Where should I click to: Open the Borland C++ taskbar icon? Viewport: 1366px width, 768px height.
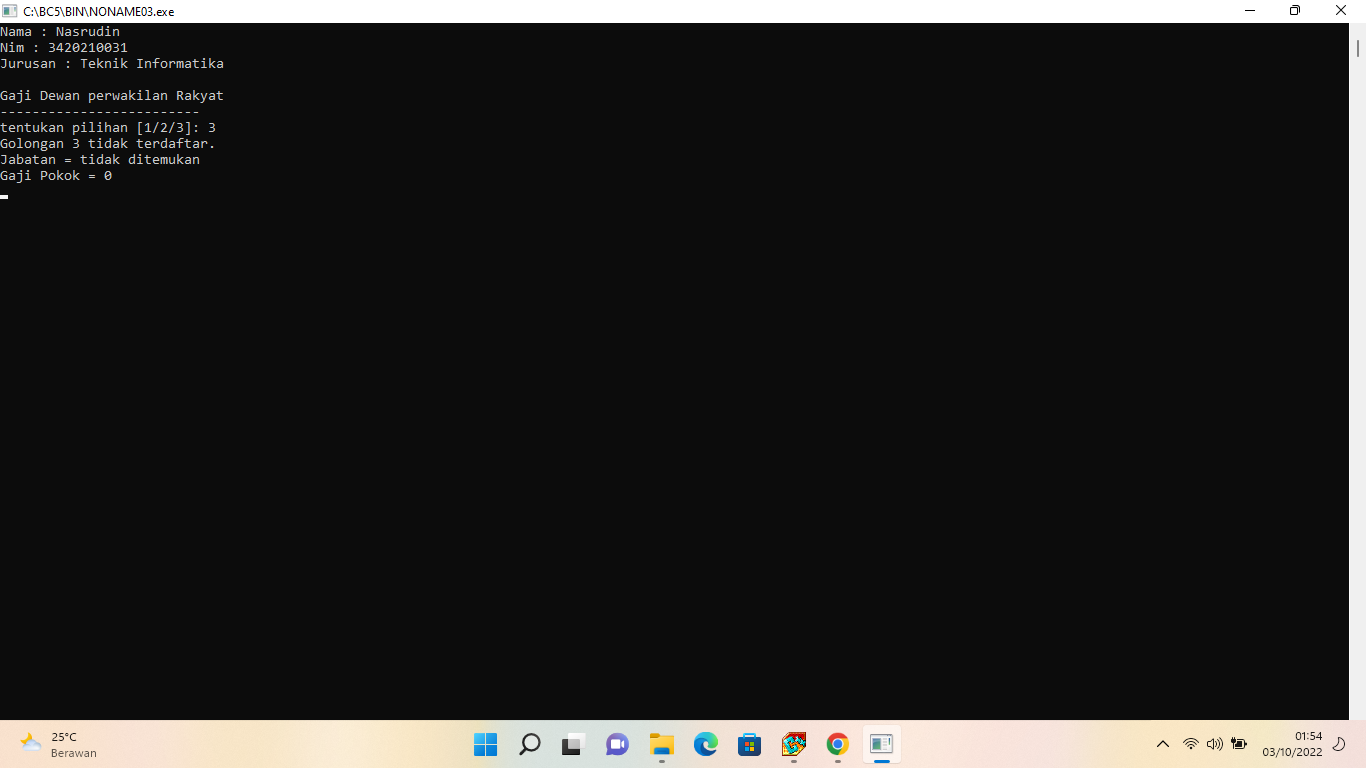pyautogui.click(x=794, y=744)
